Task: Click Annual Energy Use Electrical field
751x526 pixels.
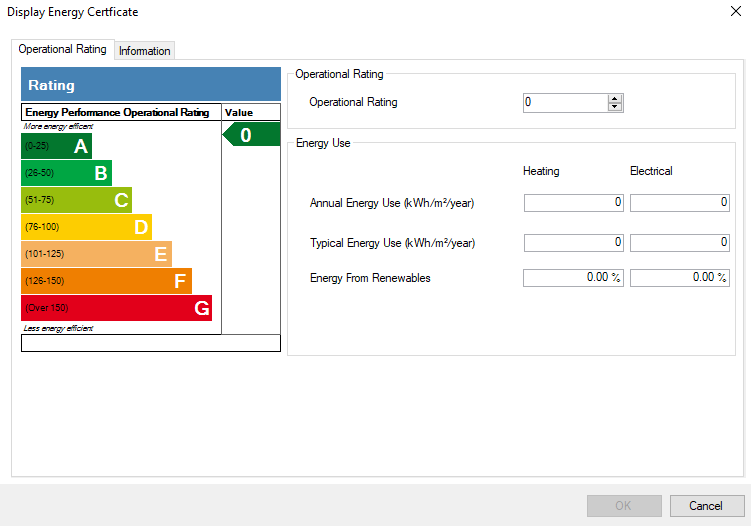Action: [679, 203]
